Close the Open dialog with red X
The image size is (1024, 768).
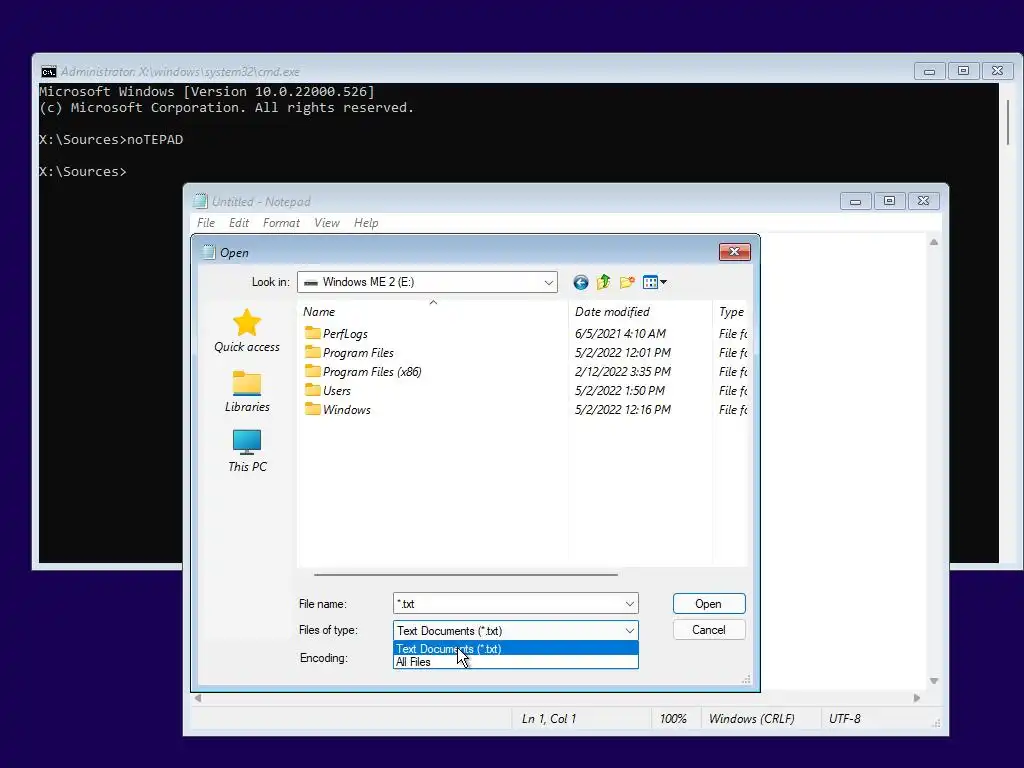735,251
